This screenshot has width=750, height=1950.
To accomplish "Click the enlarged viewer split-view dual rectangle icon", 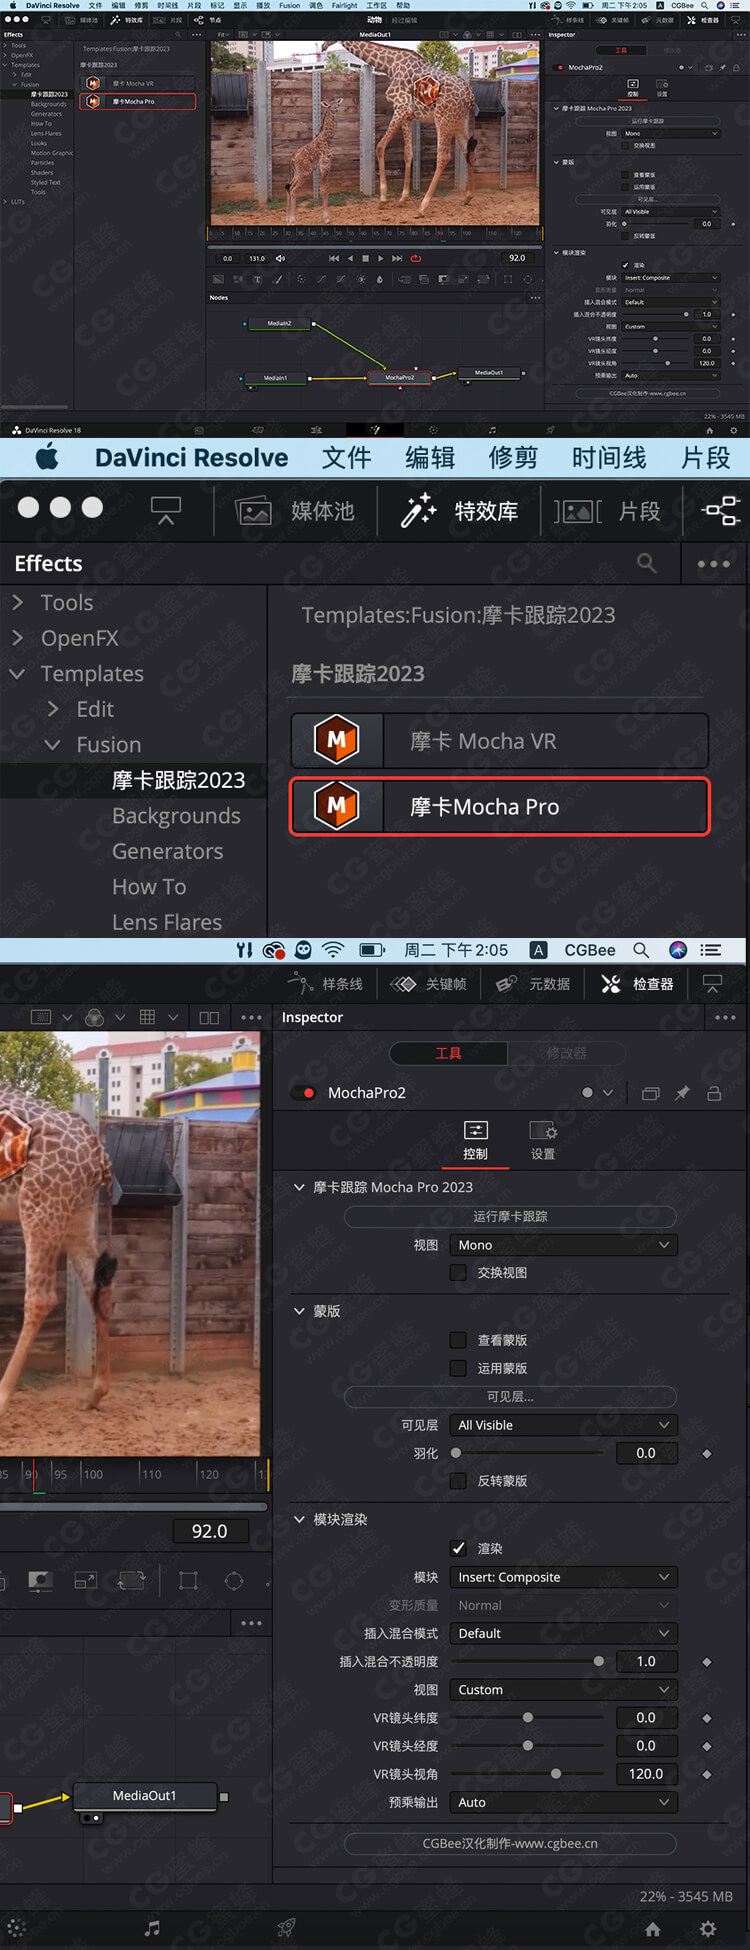I will tap(209, 1017).
